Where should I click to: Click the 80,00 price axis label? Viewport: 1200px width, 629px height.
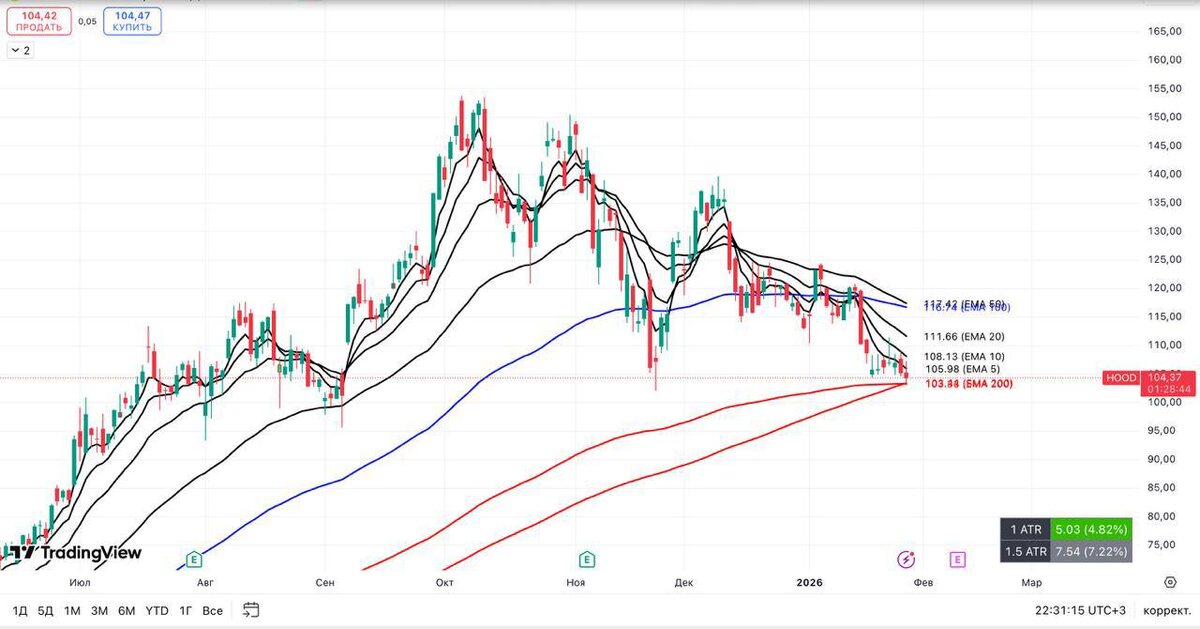coord(1162,516)
